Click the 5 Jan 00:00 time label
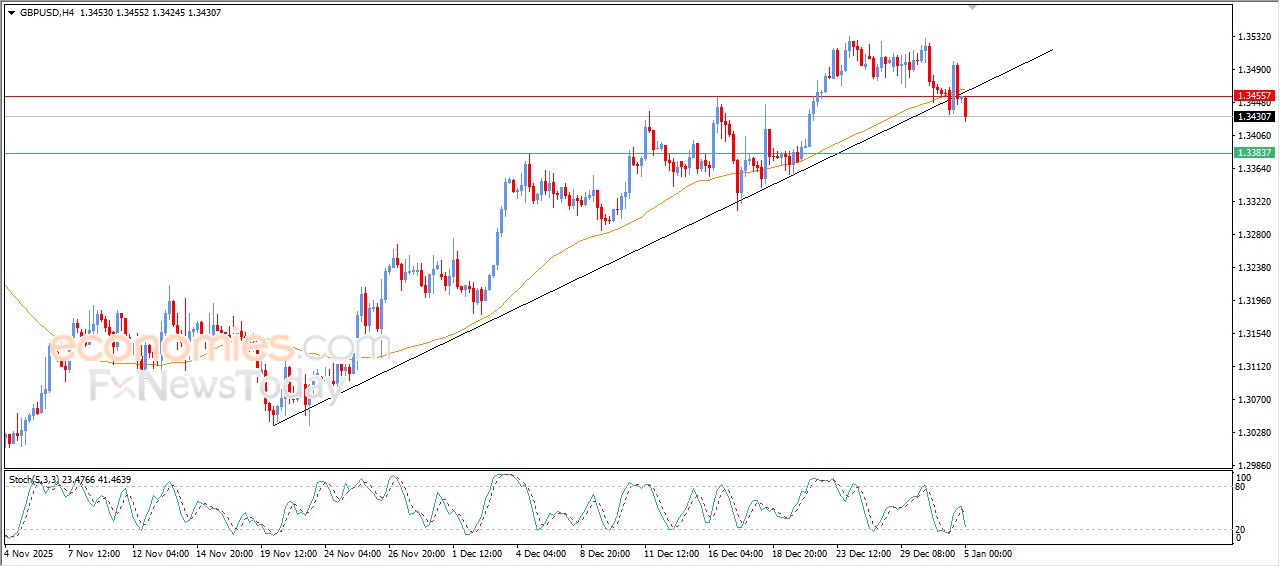1280x567 pixels. [989, 552]
